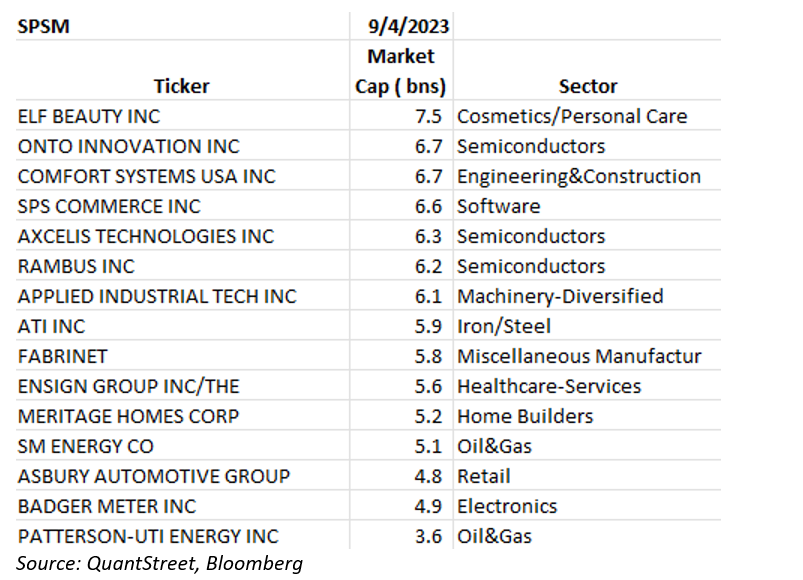Select the Machinery-Diversified sector cell
The image size is (803, 580).
coord(560,296)
